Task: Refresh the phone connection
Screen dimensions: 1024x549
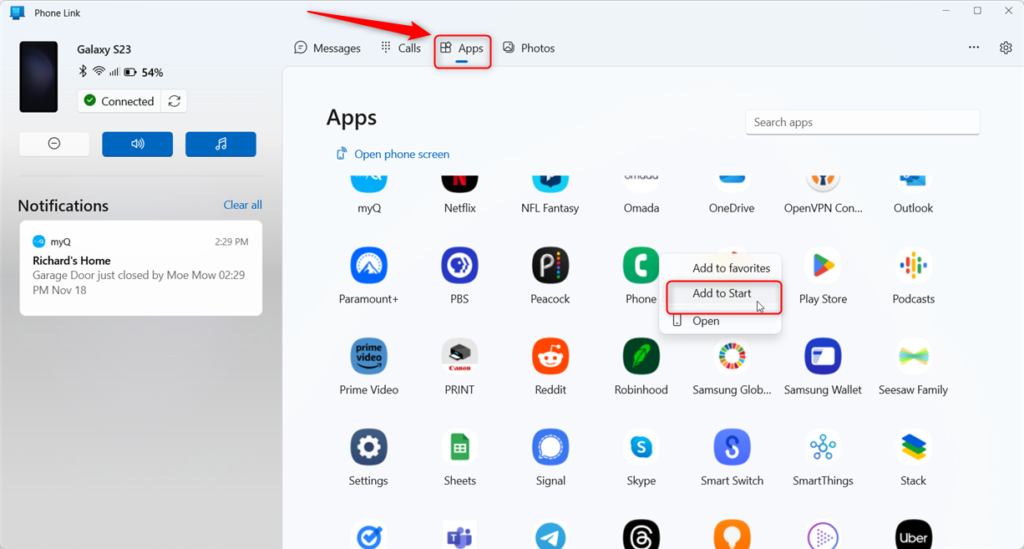Action: [x=174, y=101]
